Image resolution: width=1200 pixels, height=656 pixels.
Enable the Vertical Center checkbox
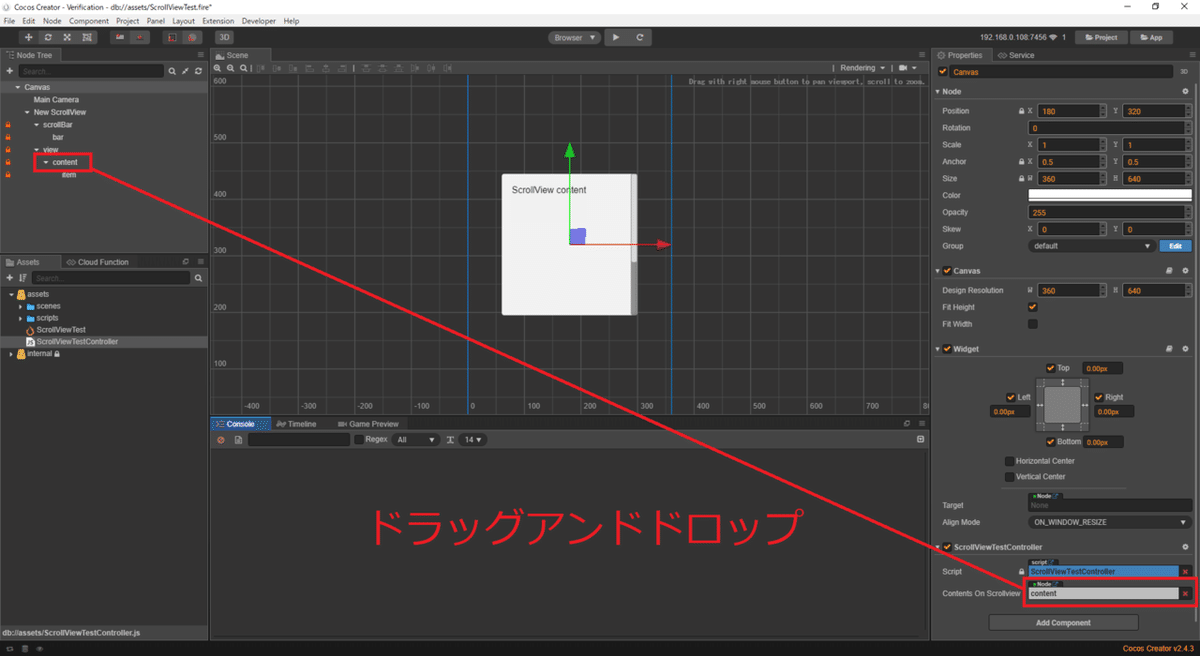1009,477
